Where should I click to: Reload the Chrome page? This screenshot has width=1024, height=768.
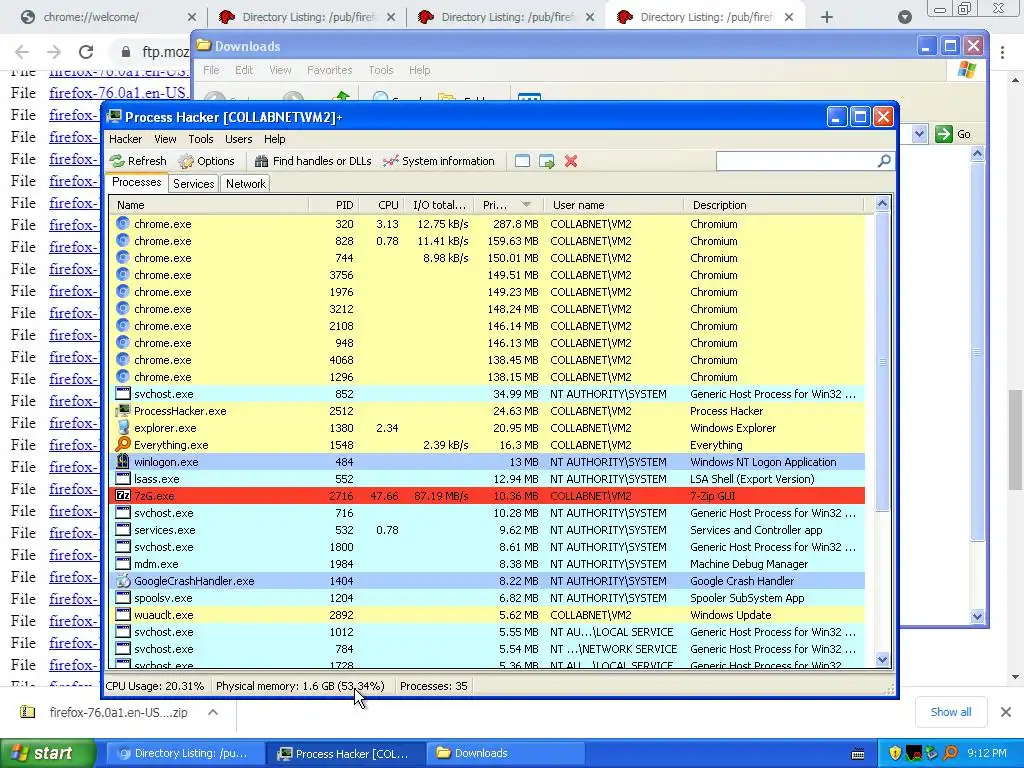[x=86, y=52]
